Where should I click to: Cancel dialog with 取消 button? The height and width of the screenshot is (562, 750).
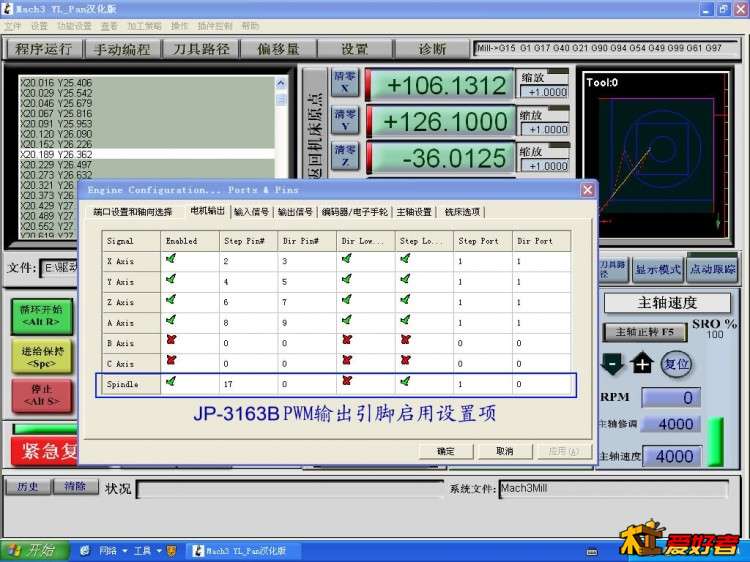[x=505, y=451]
